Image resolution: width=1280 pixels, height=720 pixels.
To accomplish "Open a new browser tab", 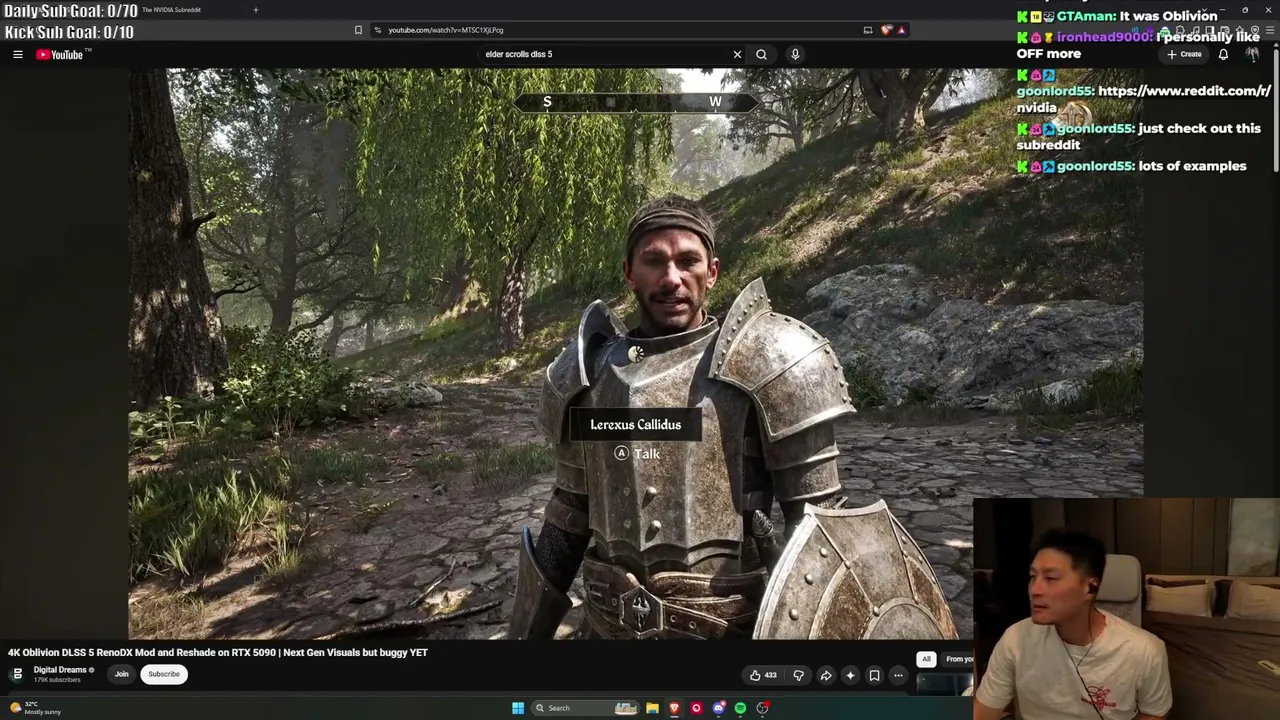I will 255,10.
